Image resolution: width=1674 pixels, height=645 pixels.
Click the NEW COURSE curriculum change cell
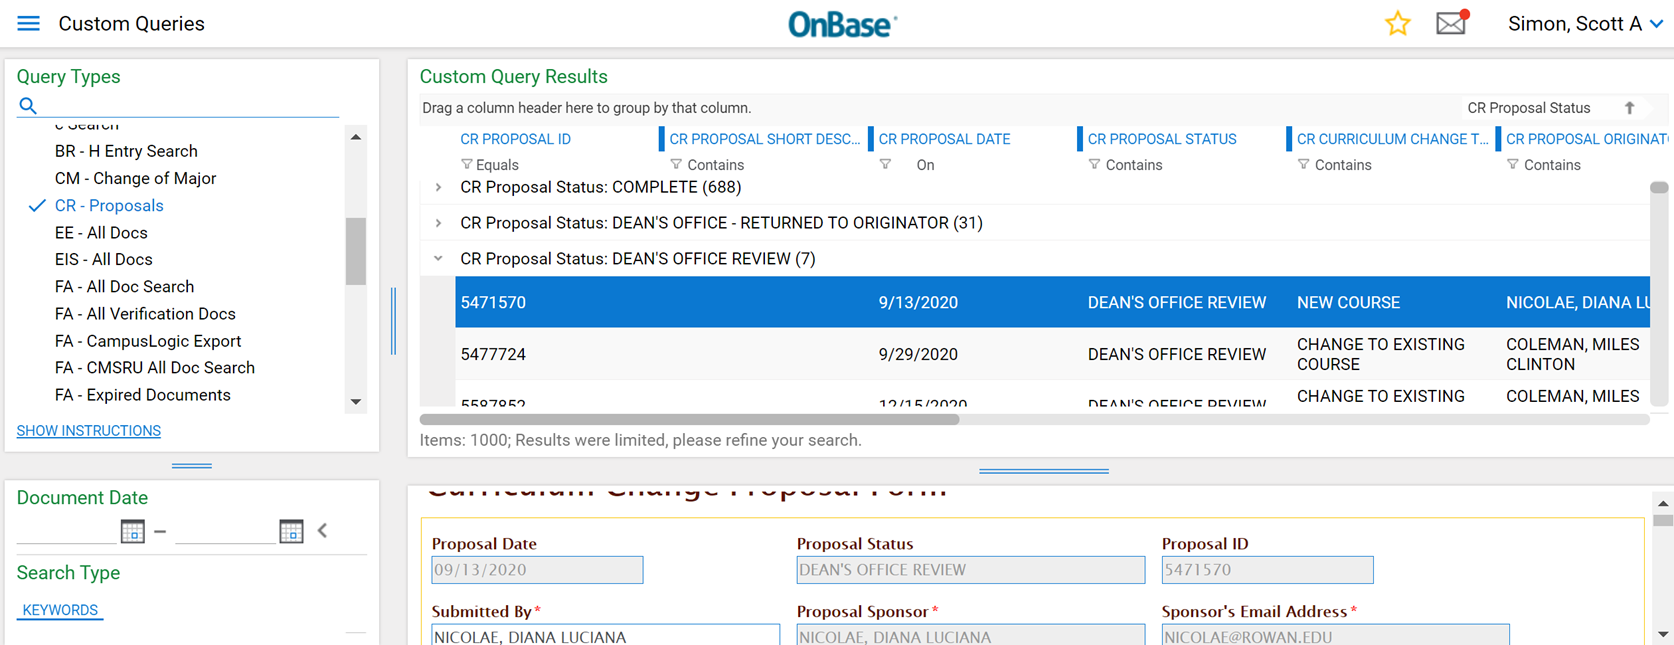pyautogui.click(x=1348, y=302)
